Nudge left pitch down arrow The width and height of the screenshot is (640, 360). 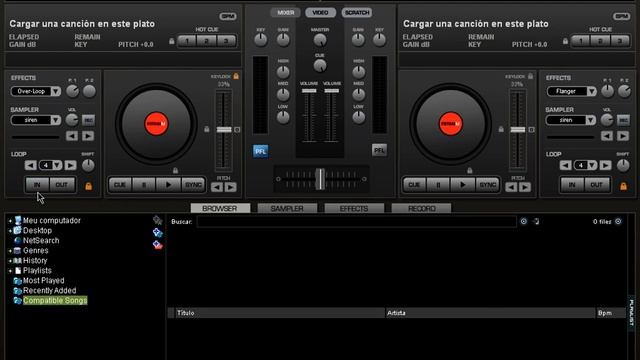tap(217, 187)
